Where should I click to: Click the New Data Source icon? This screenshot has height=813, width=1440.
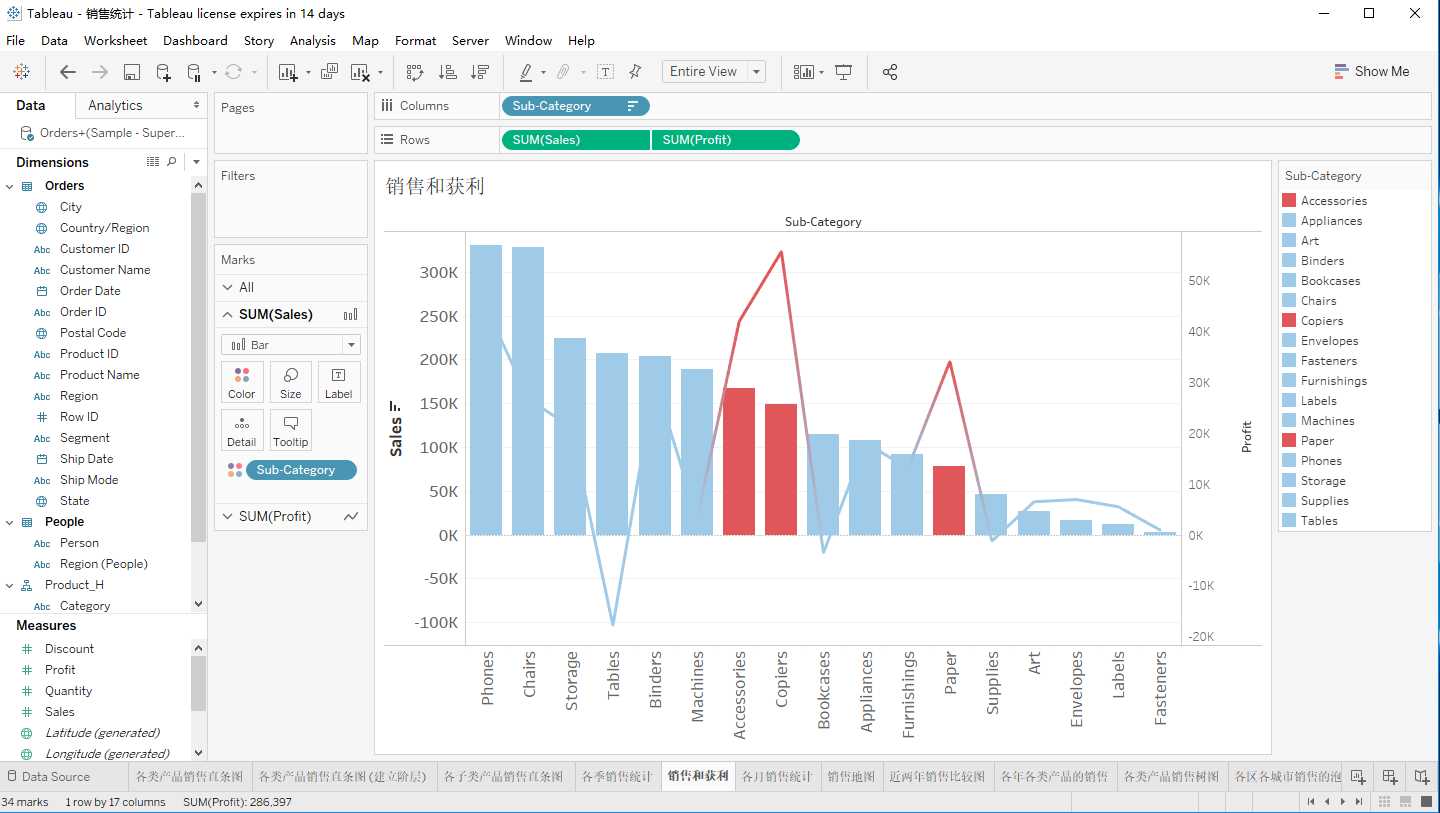pyautogui.click(x=163, y=72)
